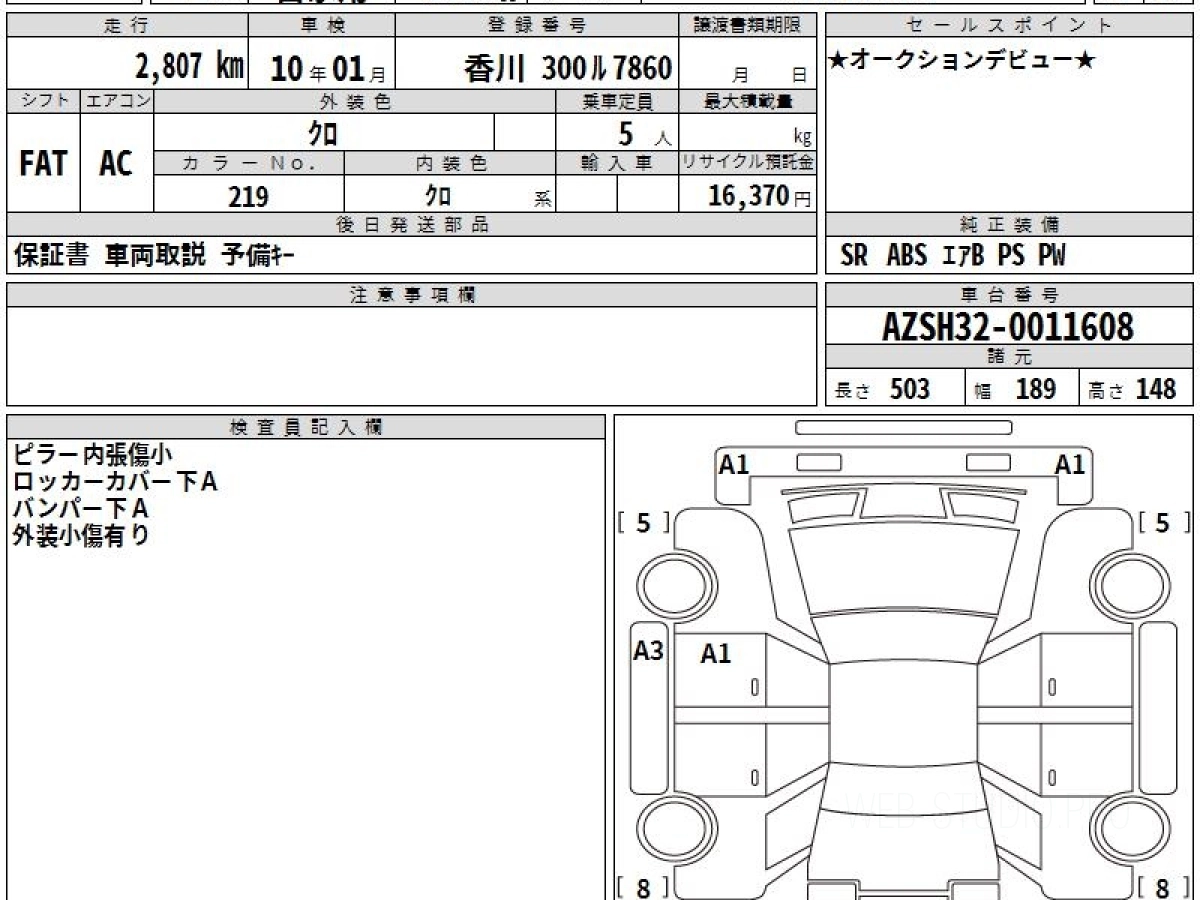
Task: Click the 注意事項欄 header
Action: point(412,295)
